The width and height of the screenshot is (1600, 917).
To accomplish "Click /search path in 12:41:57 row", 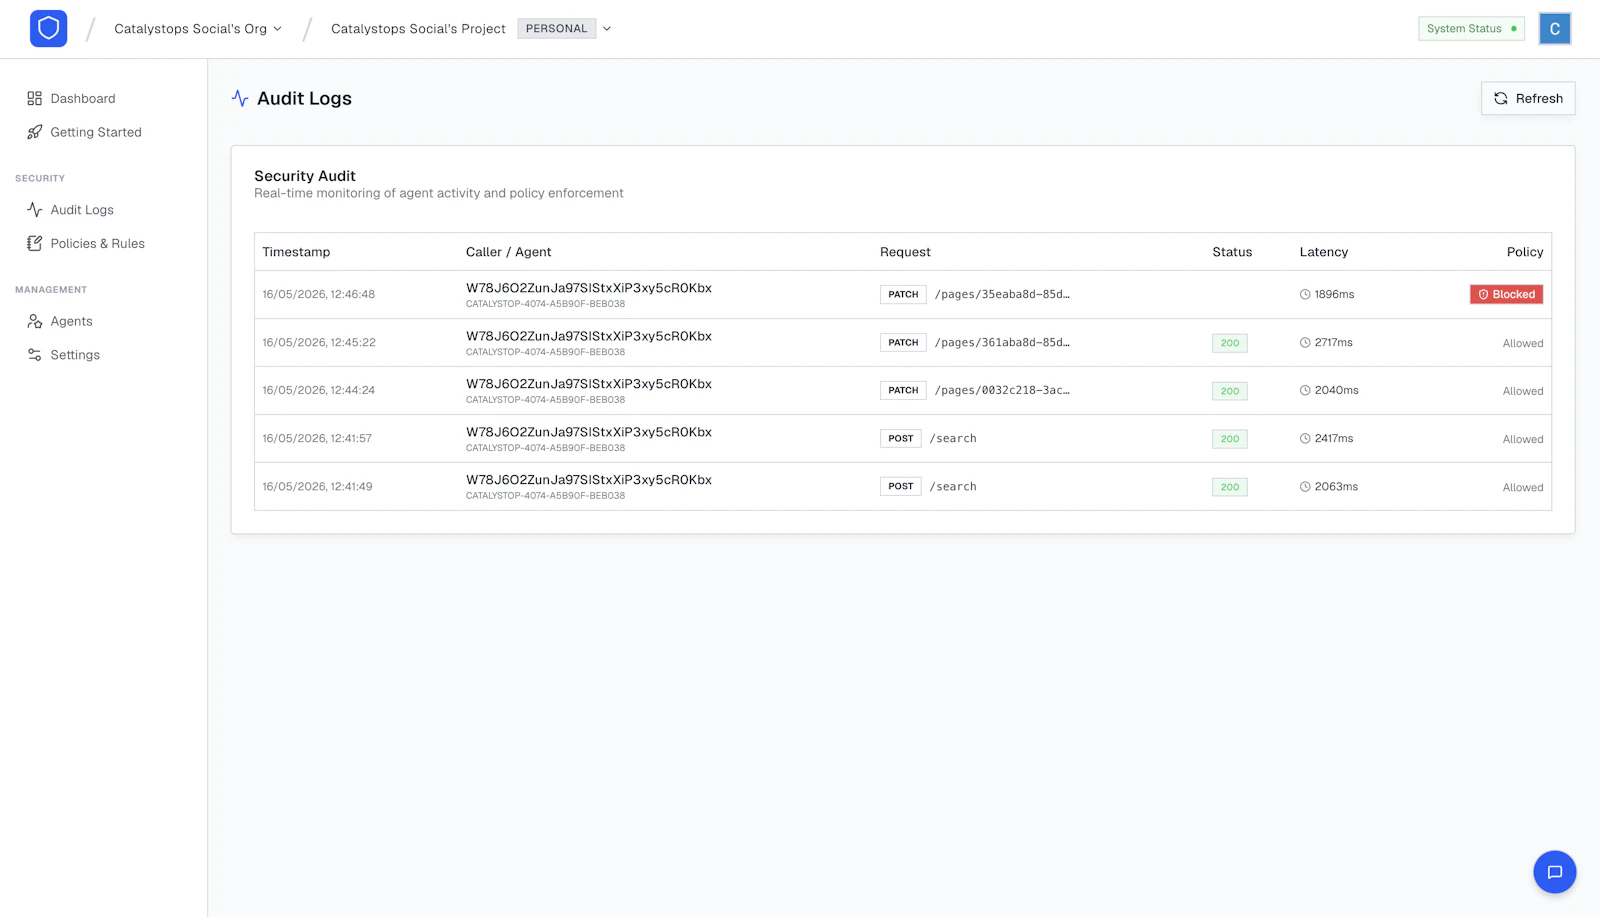I will tap(953, 438).
